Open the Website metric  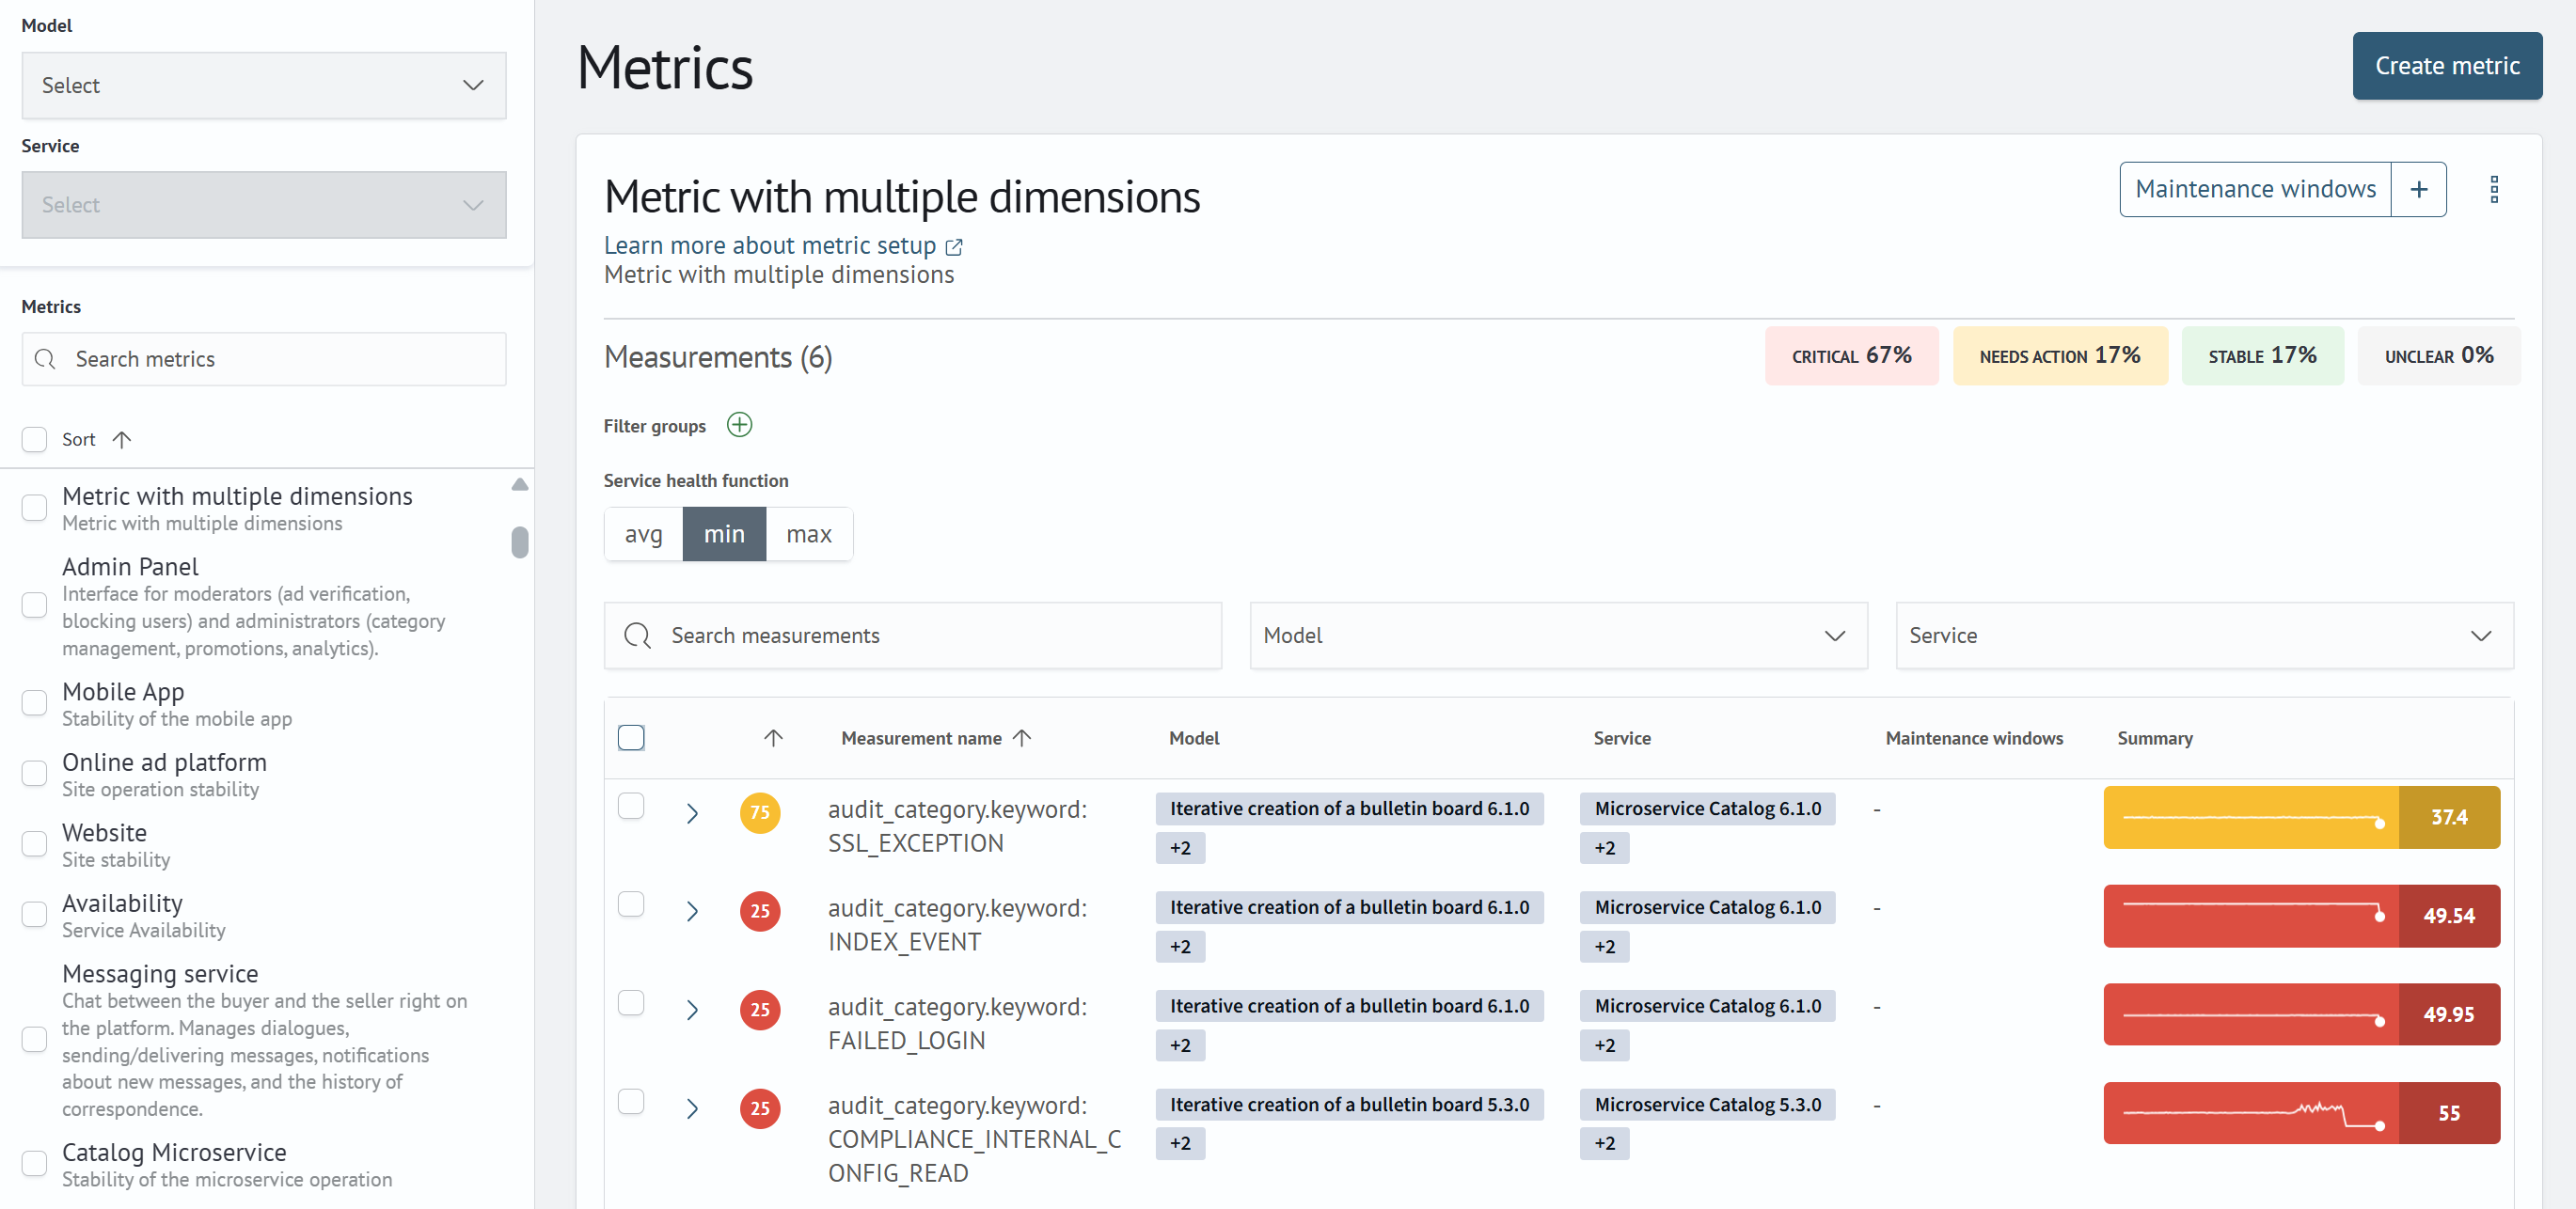104,833
